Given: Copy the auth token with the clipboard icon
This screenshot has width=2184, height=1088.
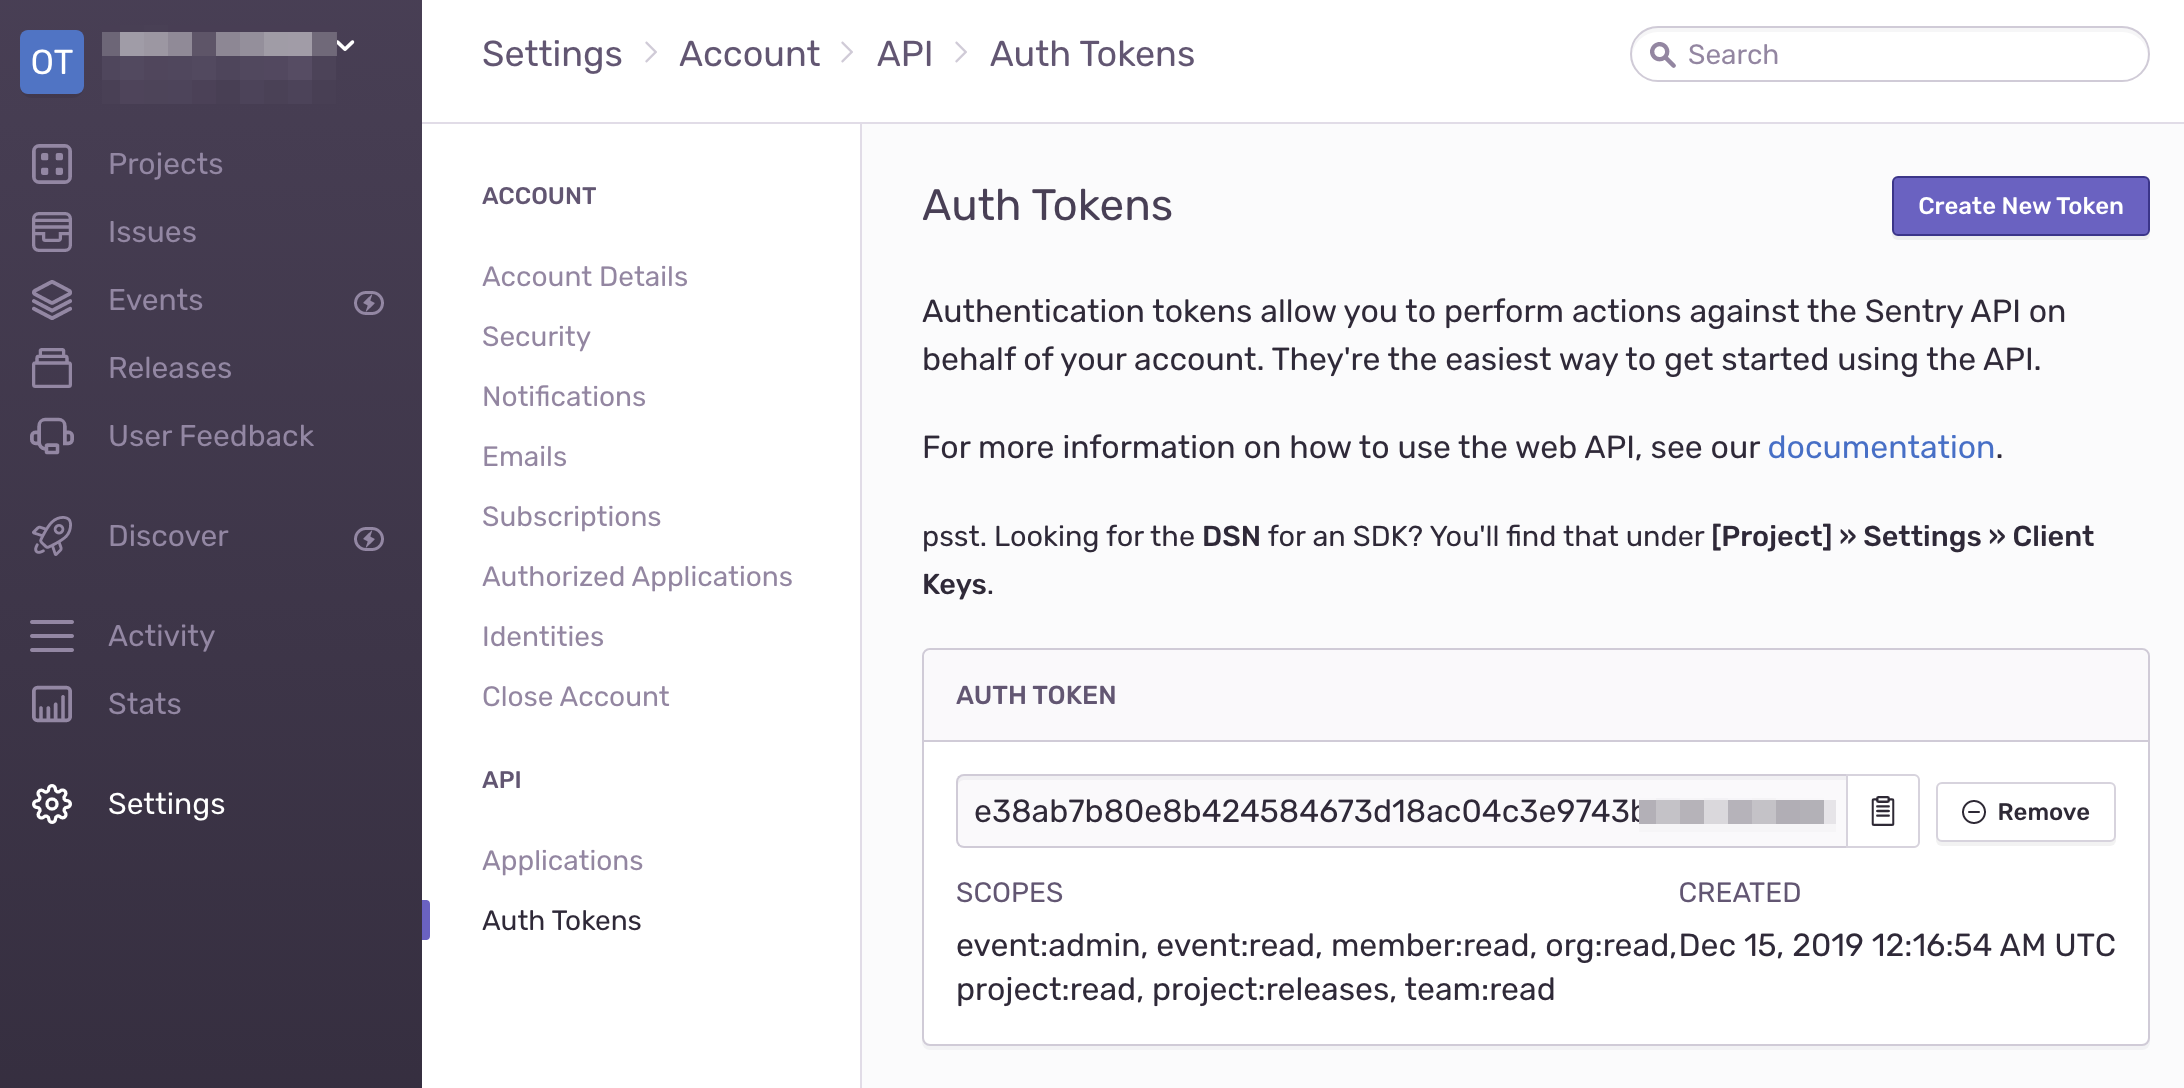Looking at the screenshot, I should pos(1882,811).
